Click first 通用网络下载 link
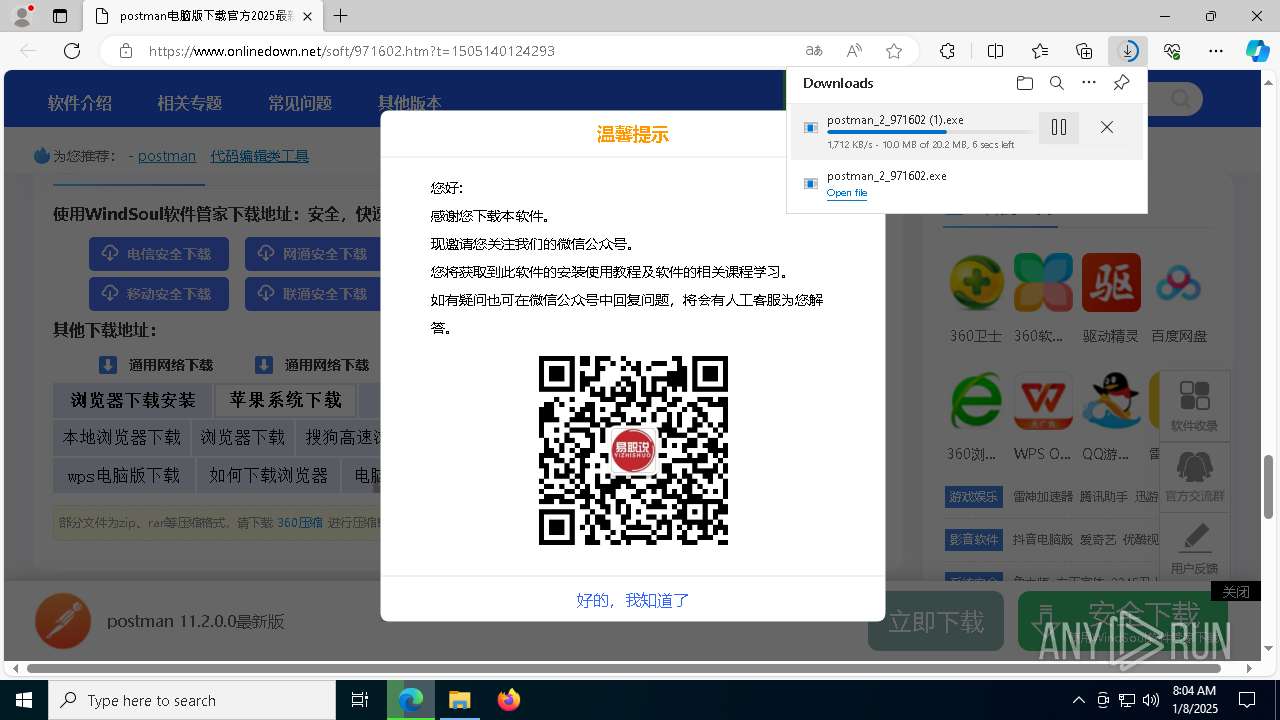The image size is (1280, 720). tap(156, 365)
